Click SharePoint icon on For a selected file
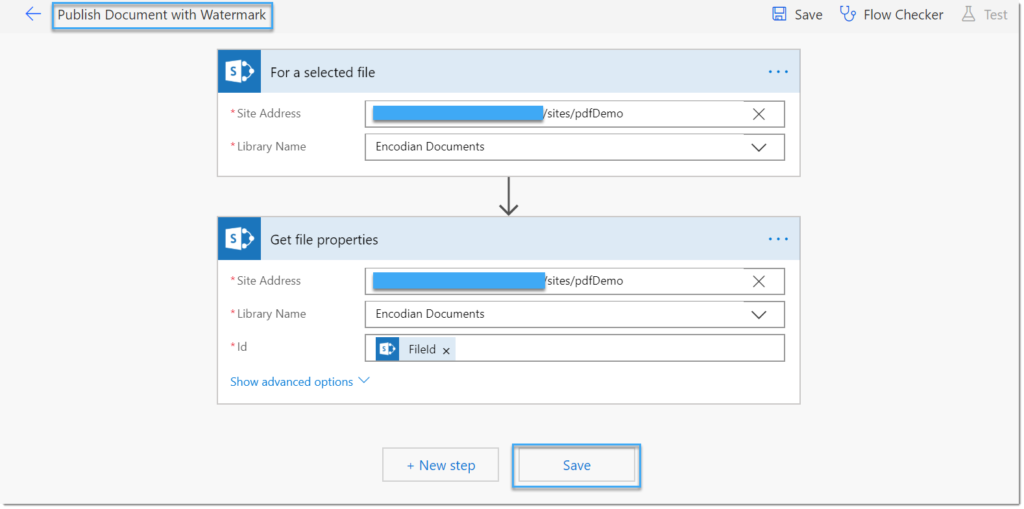This screenshot has height=509, width=1024. pos(239,72)
